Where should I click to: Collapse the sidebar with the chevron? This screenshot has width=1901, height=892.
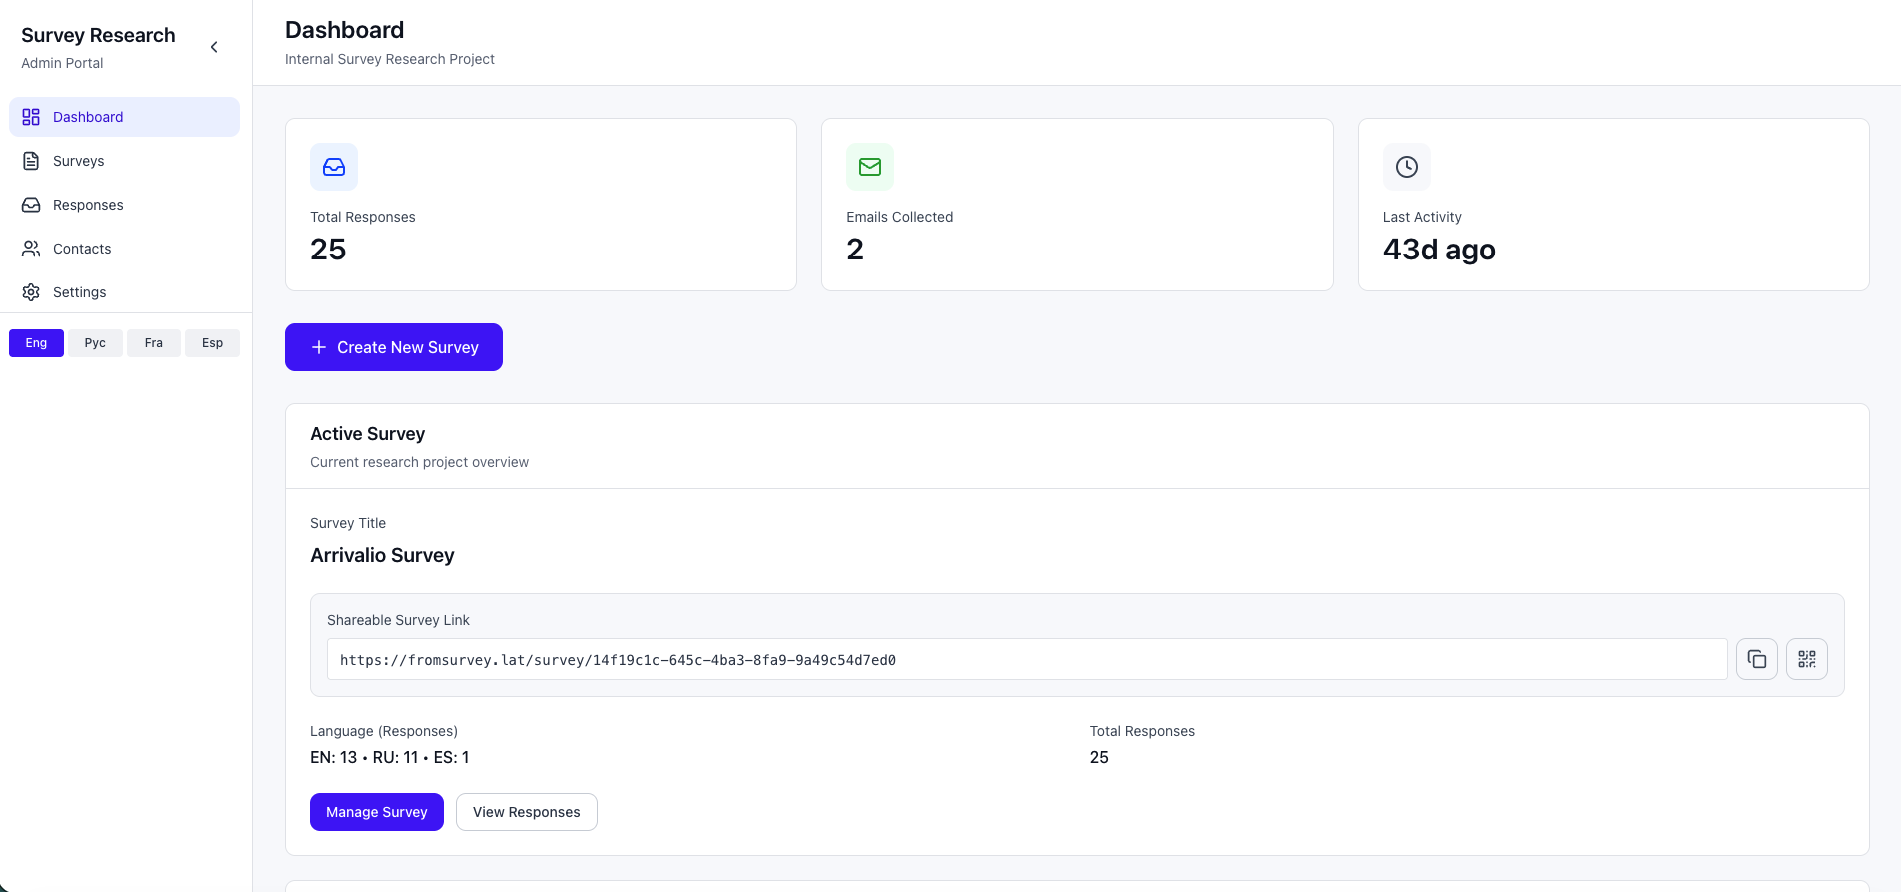coord(214,47)
